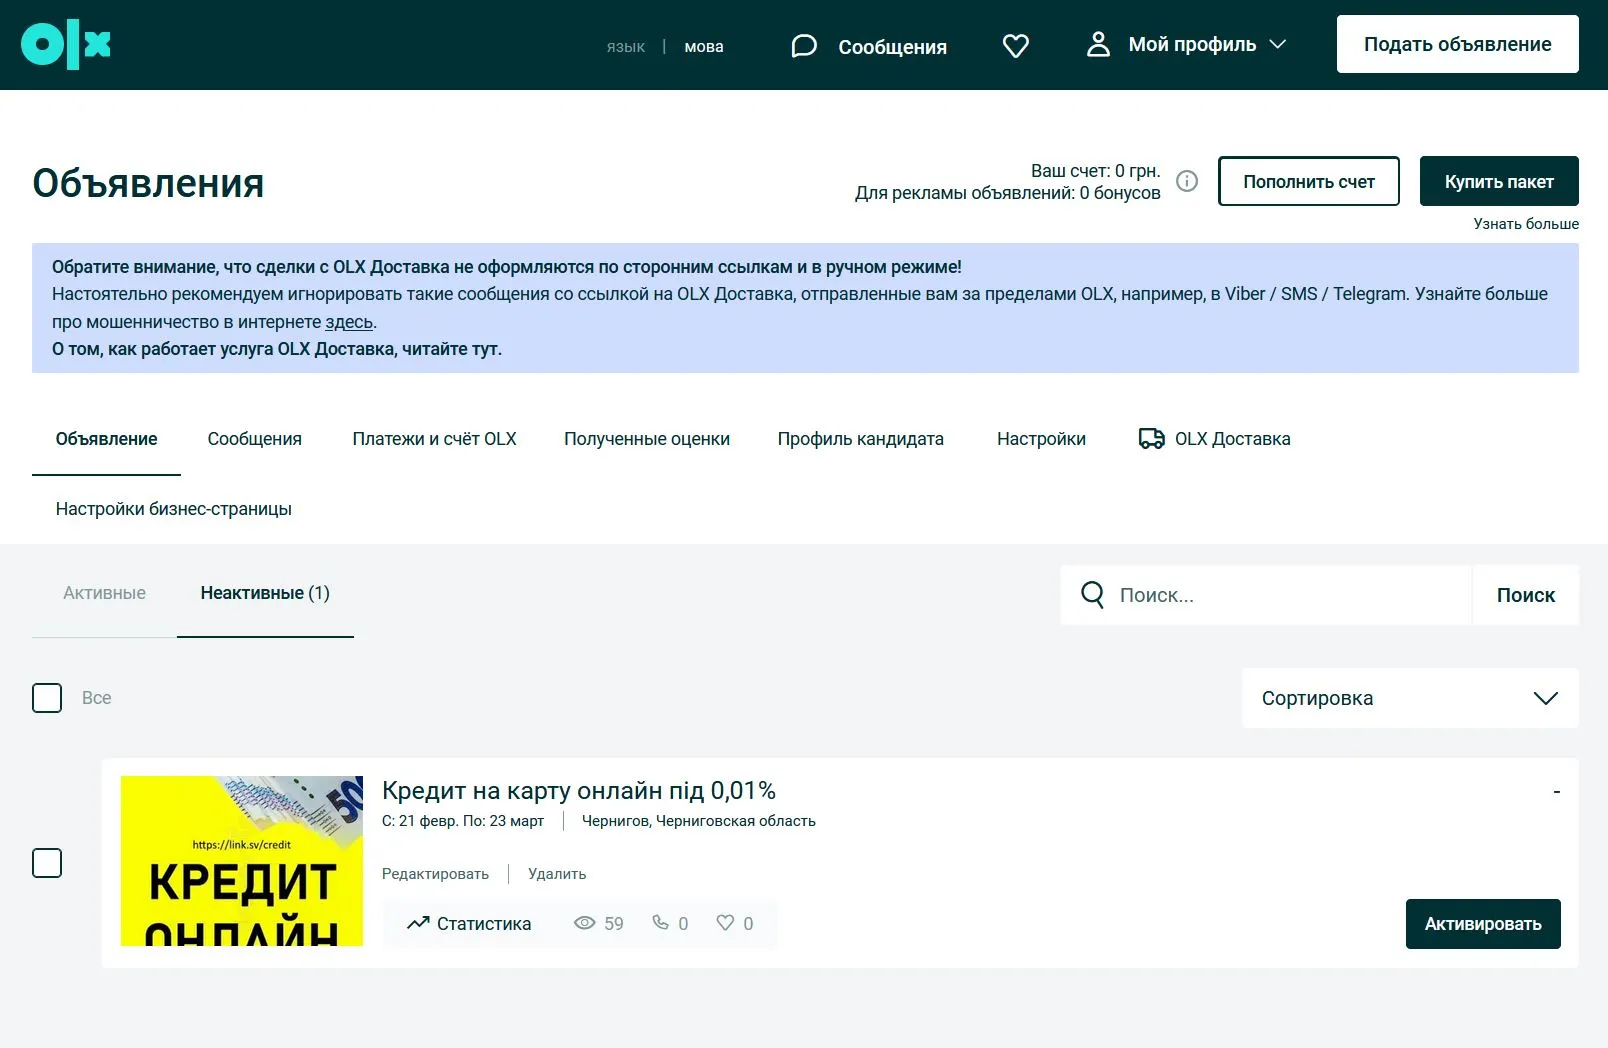Viewport: 1608px width, 1048px height.
Task: Open 'Полученные оценки' tab
Action: point(647,439)
